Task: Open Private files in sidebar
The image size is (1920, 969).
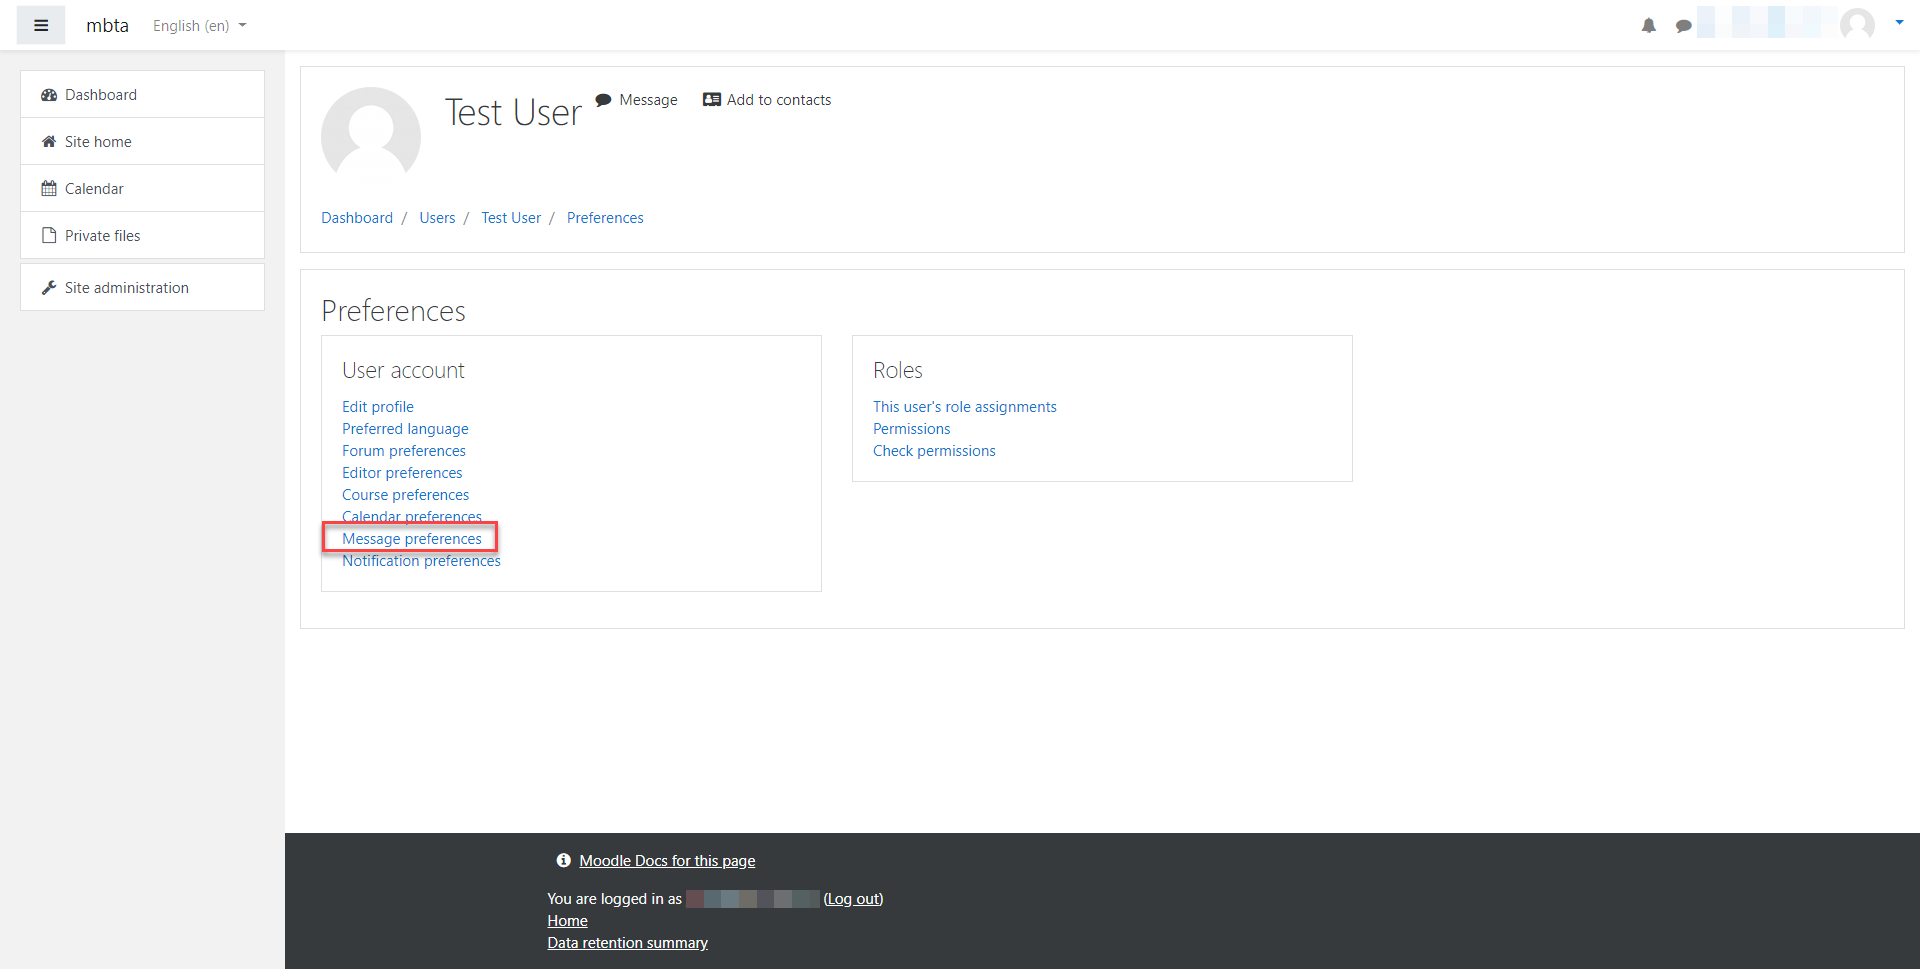Action: (x=142, y=235)
